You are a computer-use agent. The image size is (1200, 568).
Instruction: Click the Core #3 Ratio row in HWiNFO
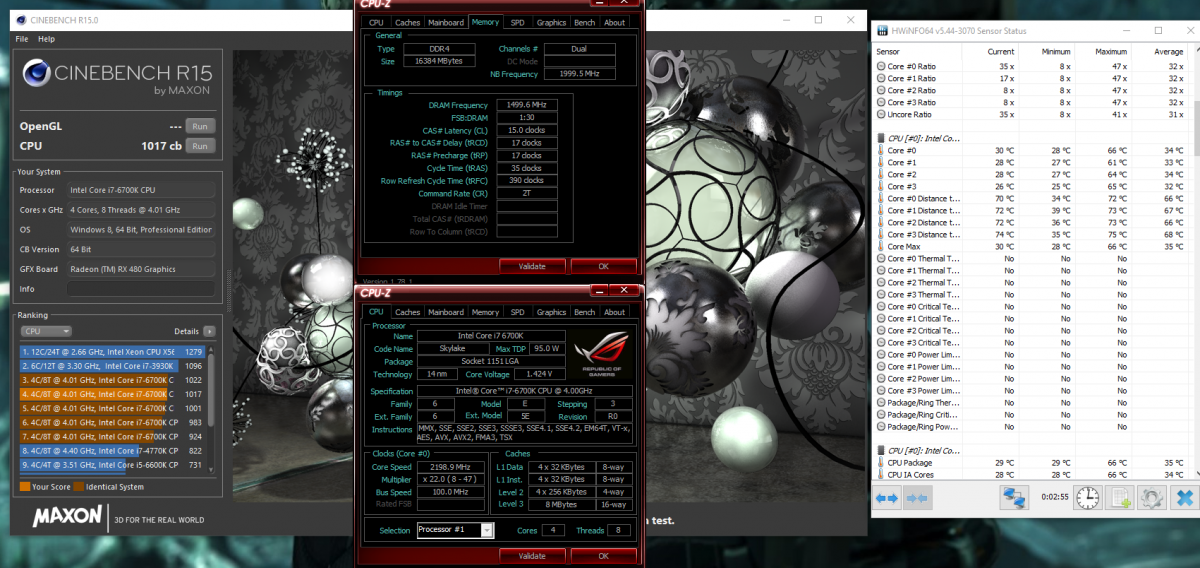pyautogui.click(x=1030, y=102)
